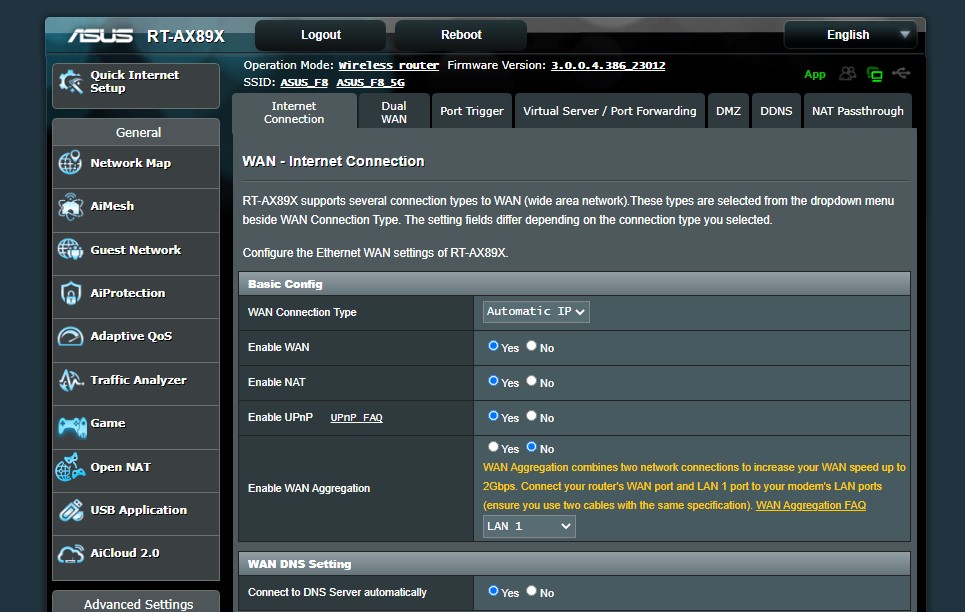Viewport: 965px width, 612px height.
Task: Click the AiProtection shield icon
Action: [70, 293]
